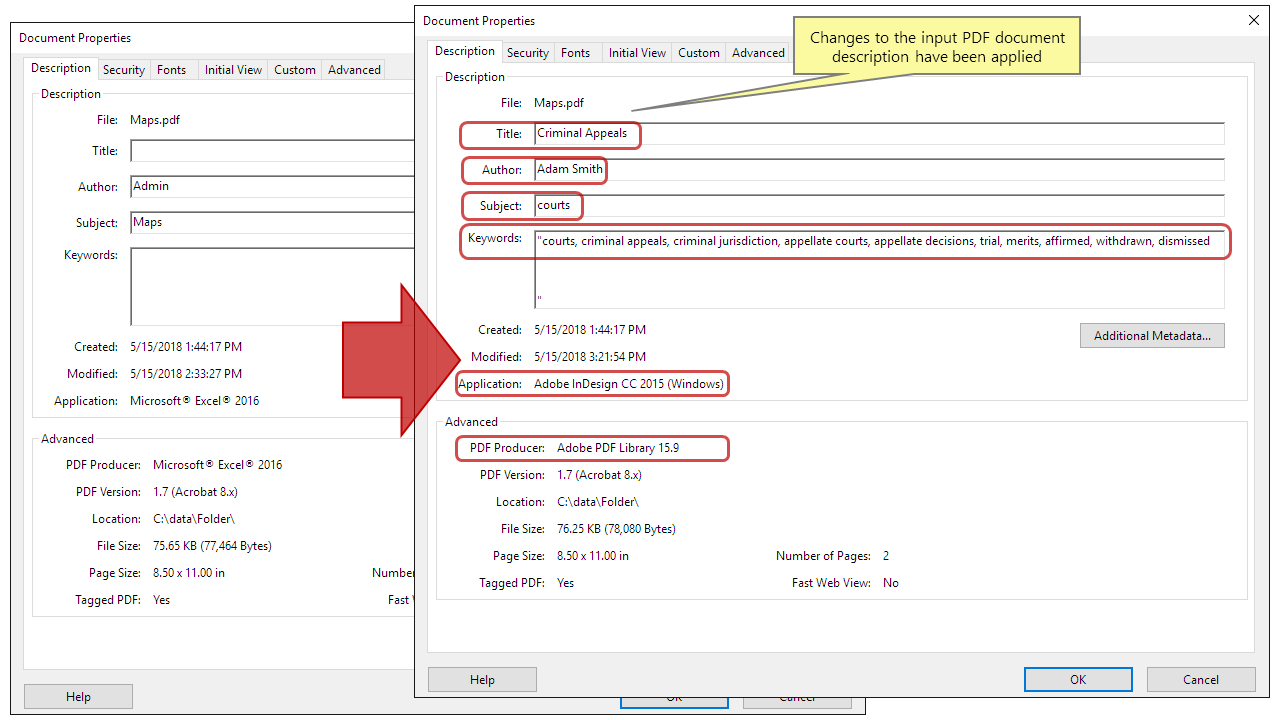Dismiss the dialog using Cancel
This screenshot has height=720, width=1280.
pos(1200,679)
